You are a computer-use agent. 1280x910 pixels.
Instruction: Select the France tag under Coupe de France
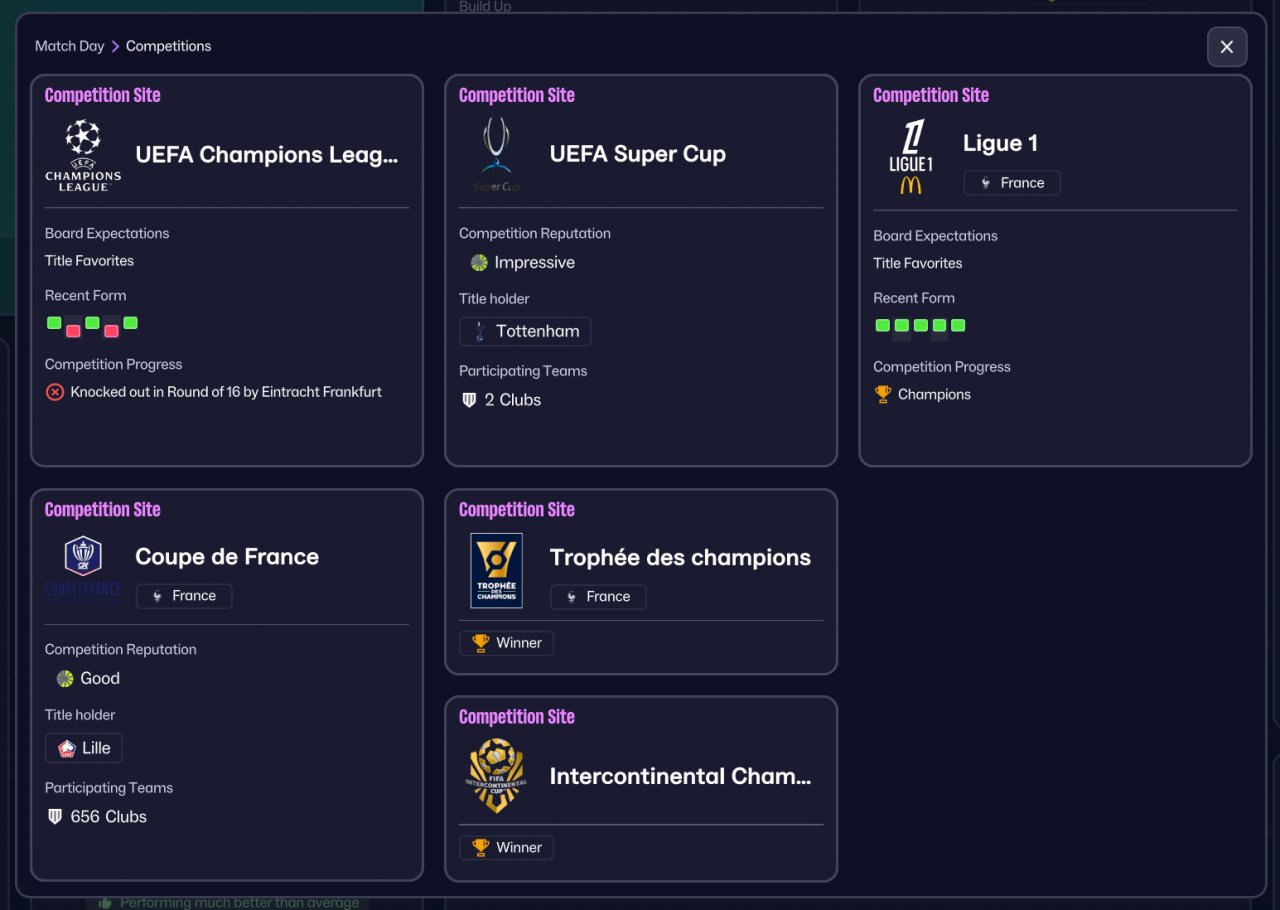tap(184, 596)
